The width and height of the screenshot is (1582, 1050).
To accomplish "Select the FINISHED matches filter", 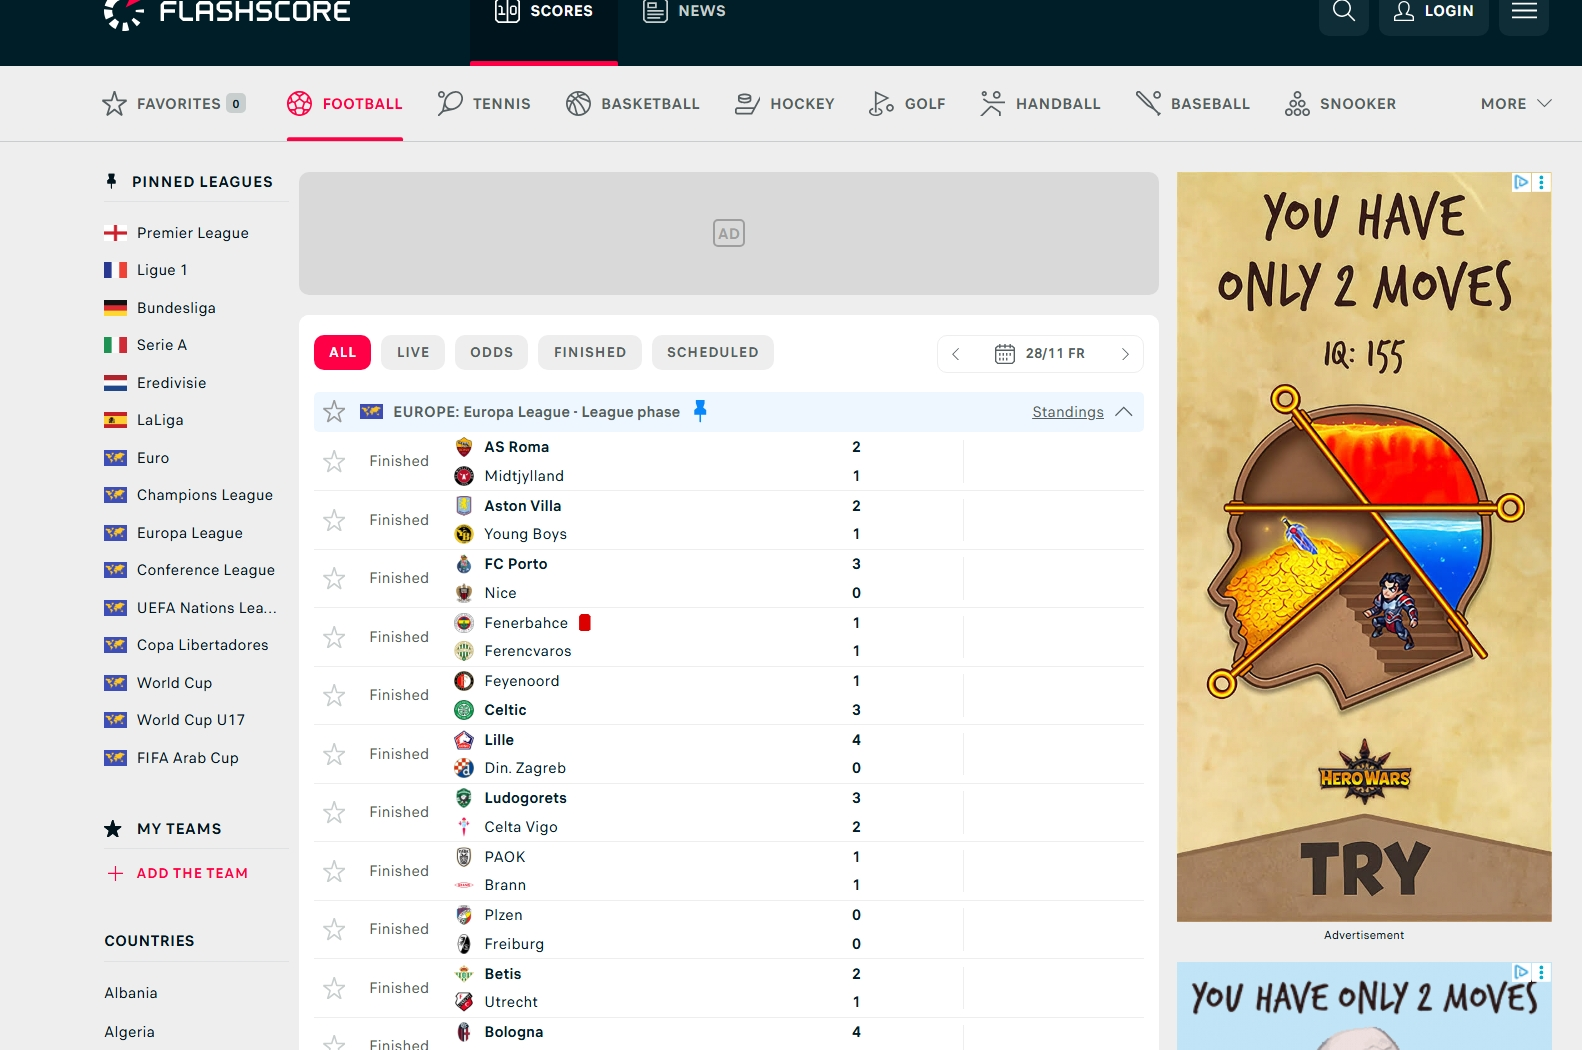I will [x=590, y=352].
